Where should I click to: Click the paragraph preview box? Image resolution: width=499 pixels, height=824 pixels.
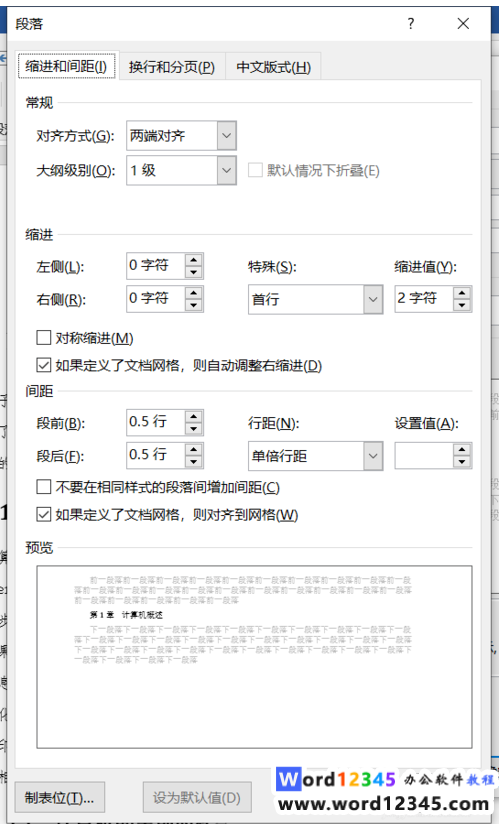pos(254,657)
